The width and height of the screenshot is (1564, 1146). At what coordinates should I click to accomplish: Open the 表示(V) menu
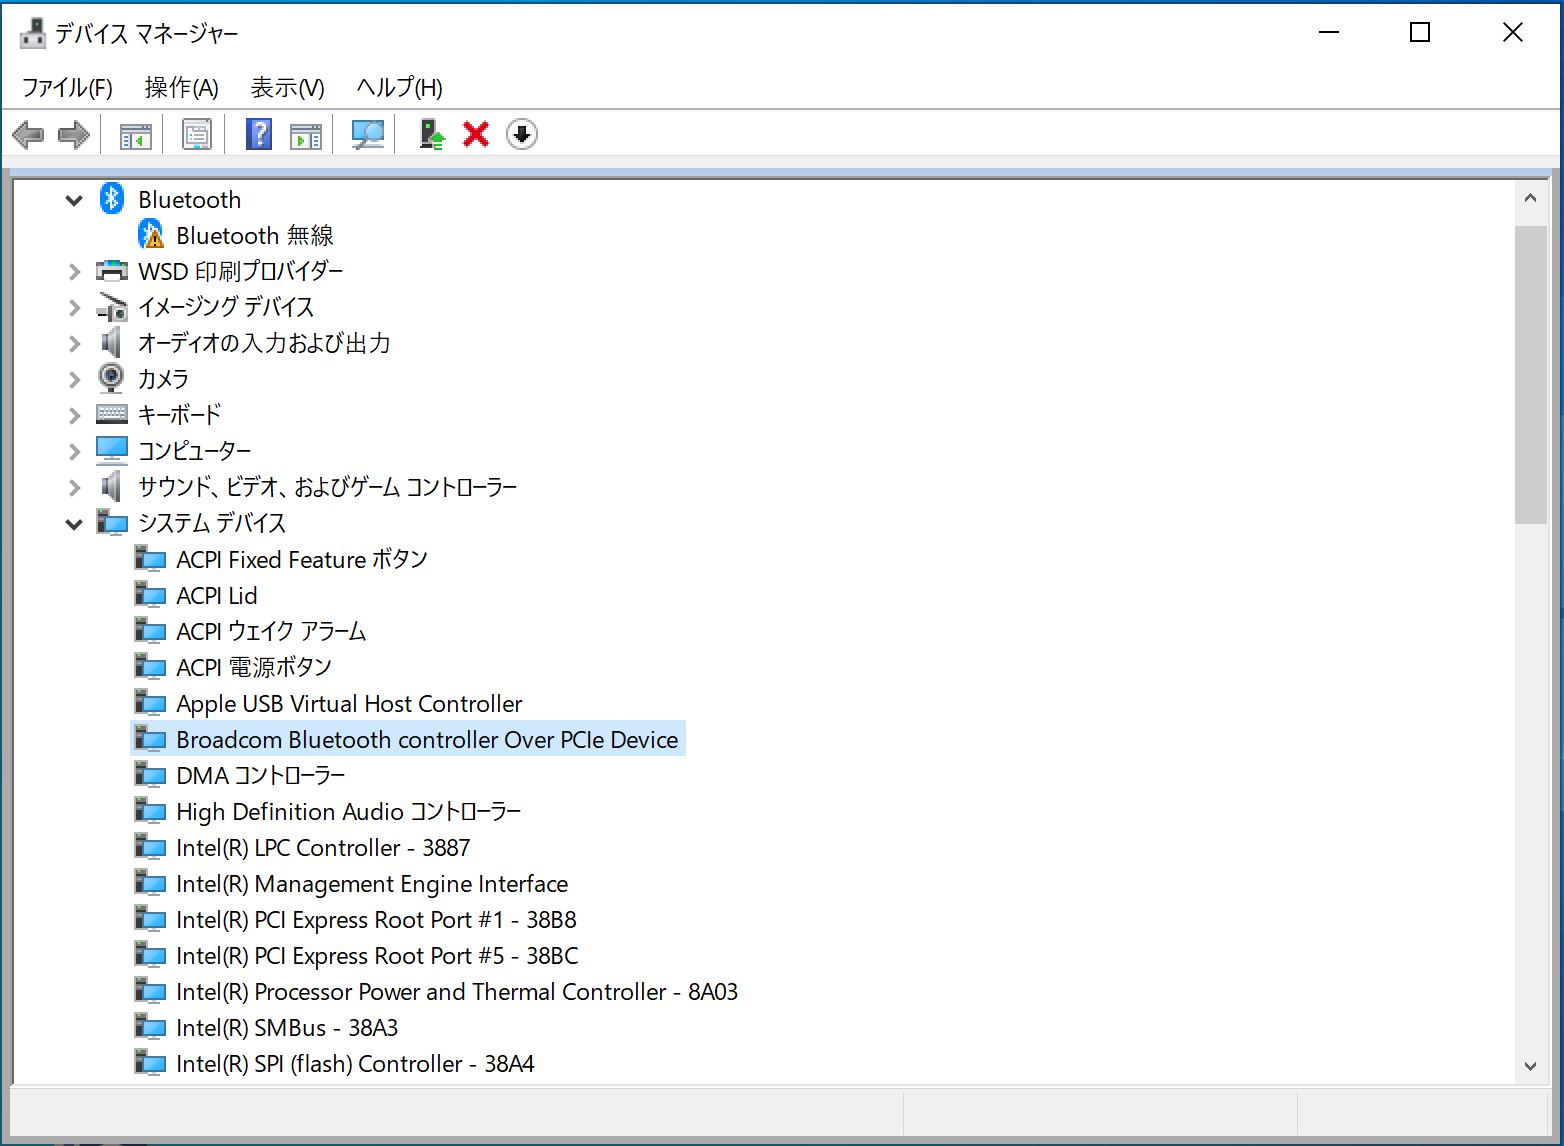[x=287, y=88]
